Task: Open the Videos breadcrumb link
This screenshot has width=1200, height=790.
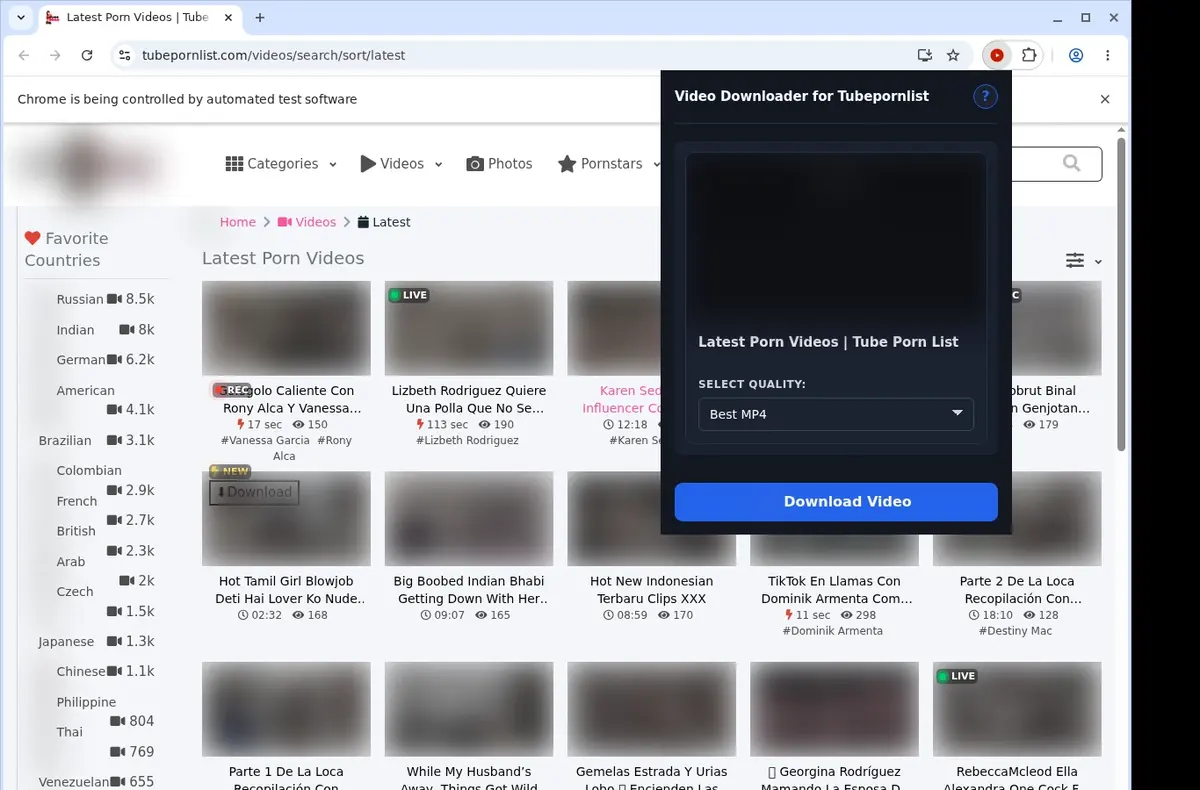Action: coord(307,222)
